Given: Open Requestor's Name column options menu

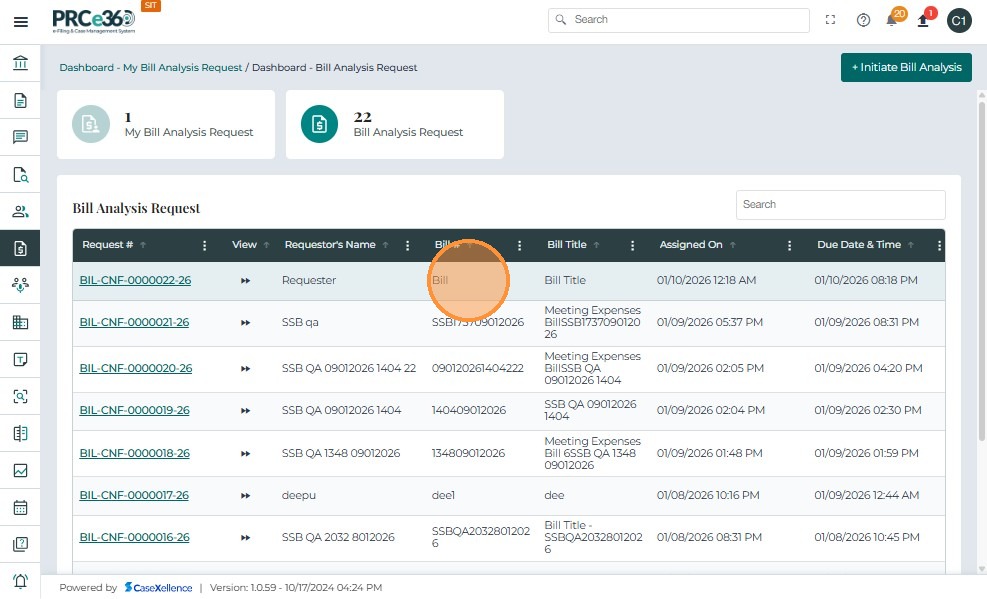Looking at the screenshot, I should point(407,245).
